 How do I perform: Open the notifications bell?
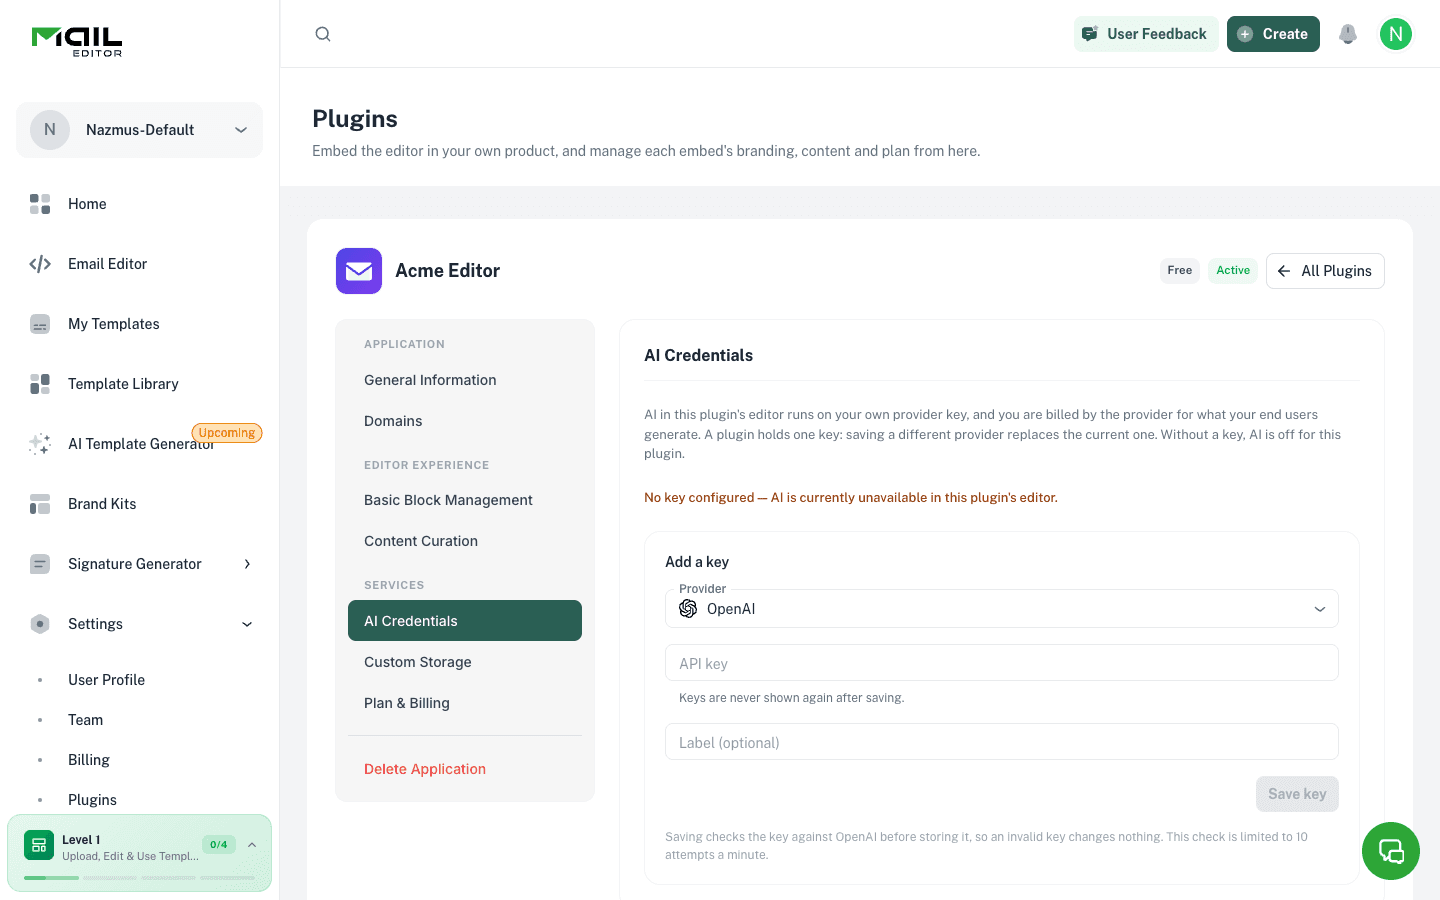pyautogui.click(x=1348, y=34)
